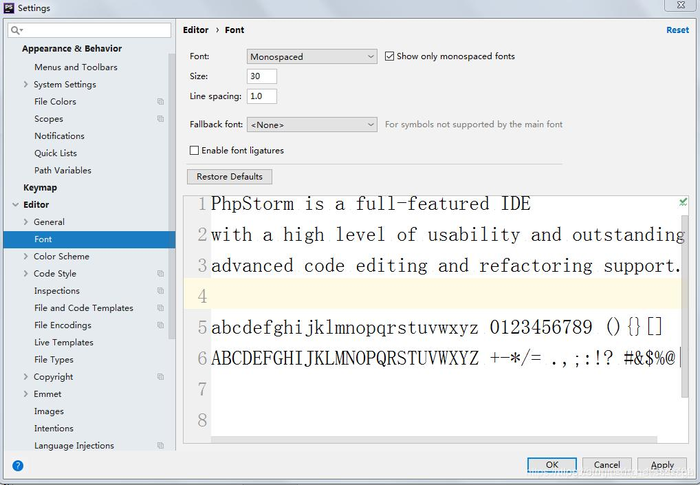Viewport: 700px width, 485px height.
Task: Click the PhpStorm icon in title bar
Action: [8, 8]
